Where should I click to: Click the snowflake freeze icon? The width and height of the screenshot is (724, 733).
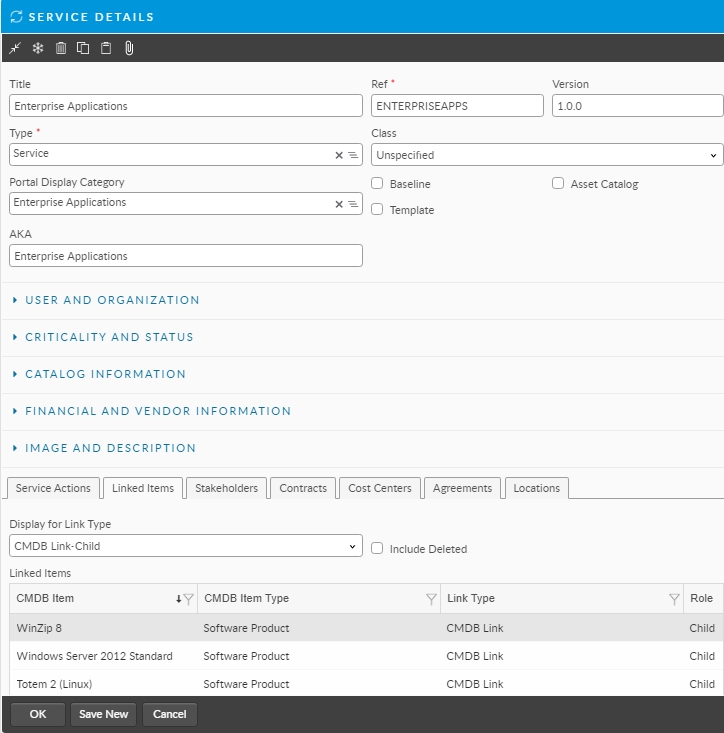(x=38, y=48)
